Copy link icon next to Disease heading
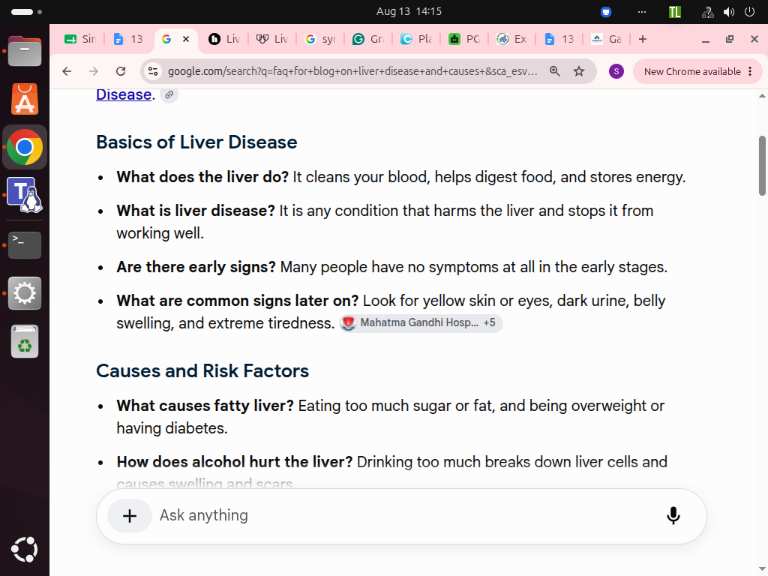This screenshot has height=576, width=768. (x=169, y=95)
